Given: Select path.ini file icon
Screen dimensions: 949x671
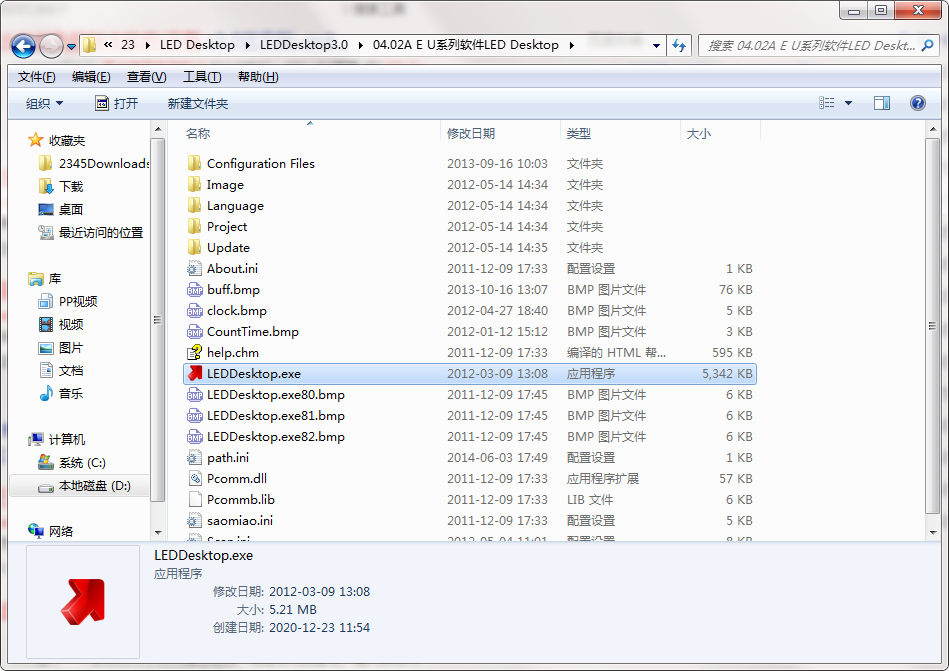Looking at the screenshot, I should coord(194,457).
